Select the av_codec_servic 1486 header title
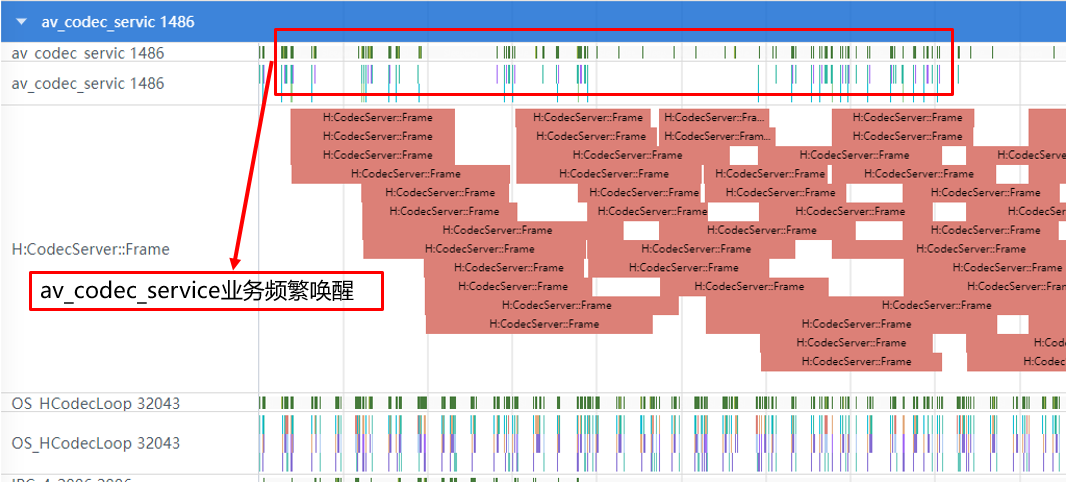1070x482 pixels. [x=117, y=22]
